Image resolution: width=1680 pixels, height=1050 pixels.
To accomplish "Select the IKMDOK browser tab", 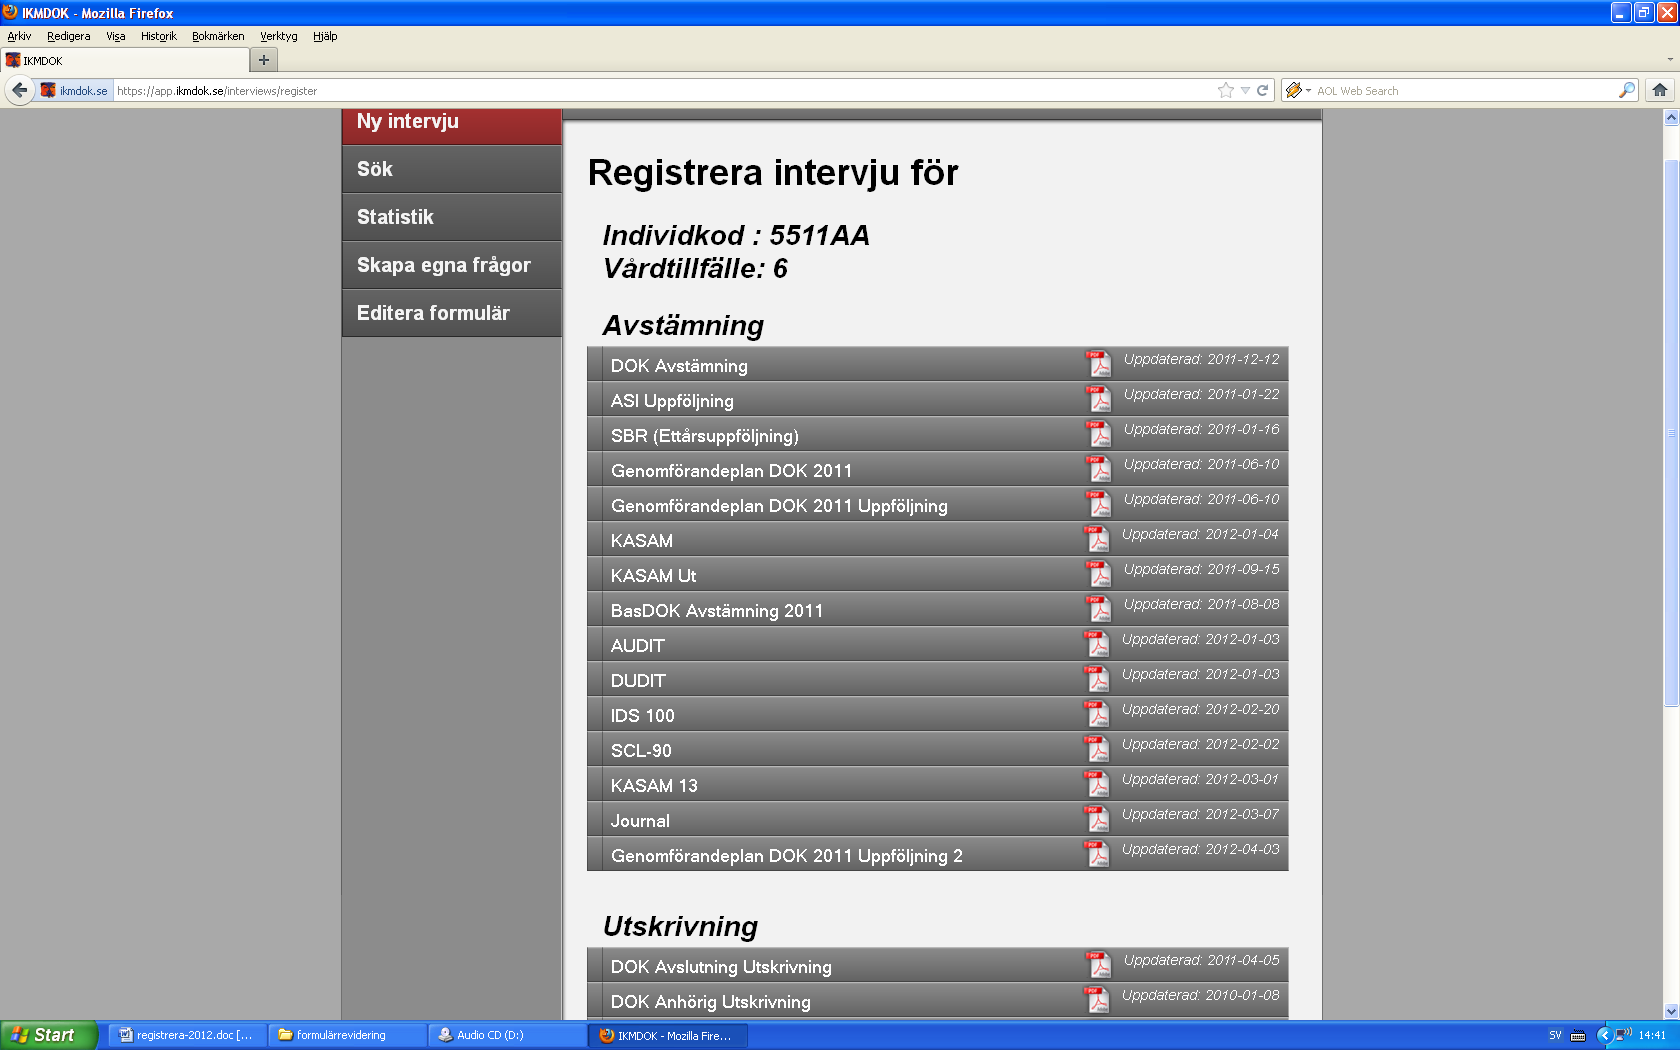I will pos(124,60).
